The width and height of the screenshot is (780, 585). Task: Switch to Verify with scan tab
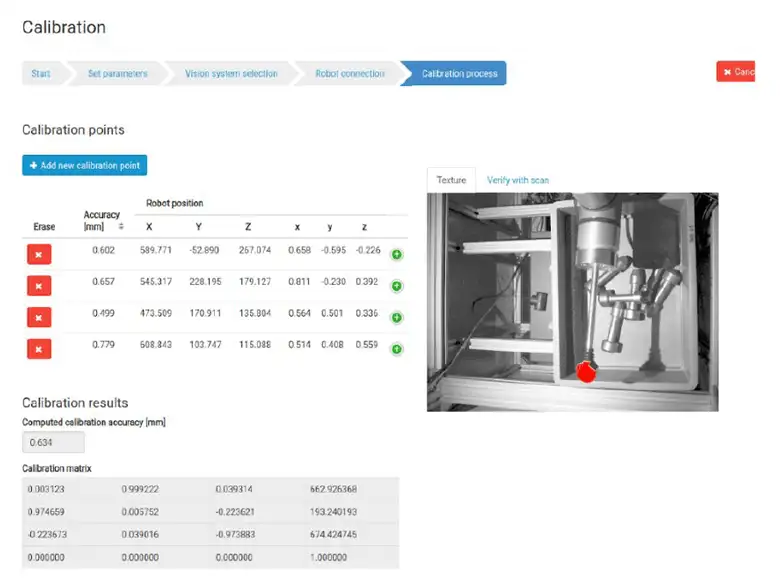[518, 180]
